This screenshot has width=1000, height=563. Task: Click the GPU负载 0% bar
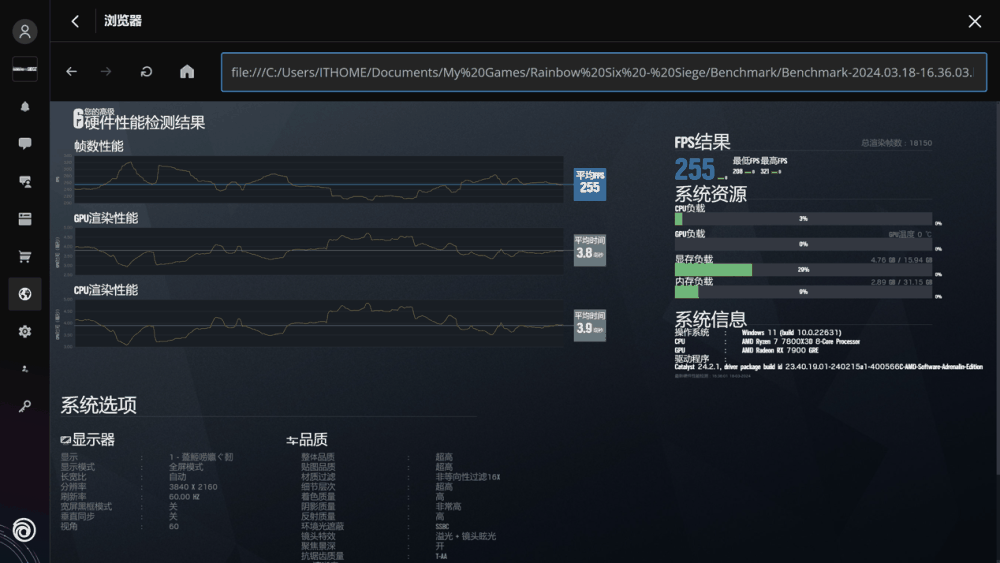[803, 244]
